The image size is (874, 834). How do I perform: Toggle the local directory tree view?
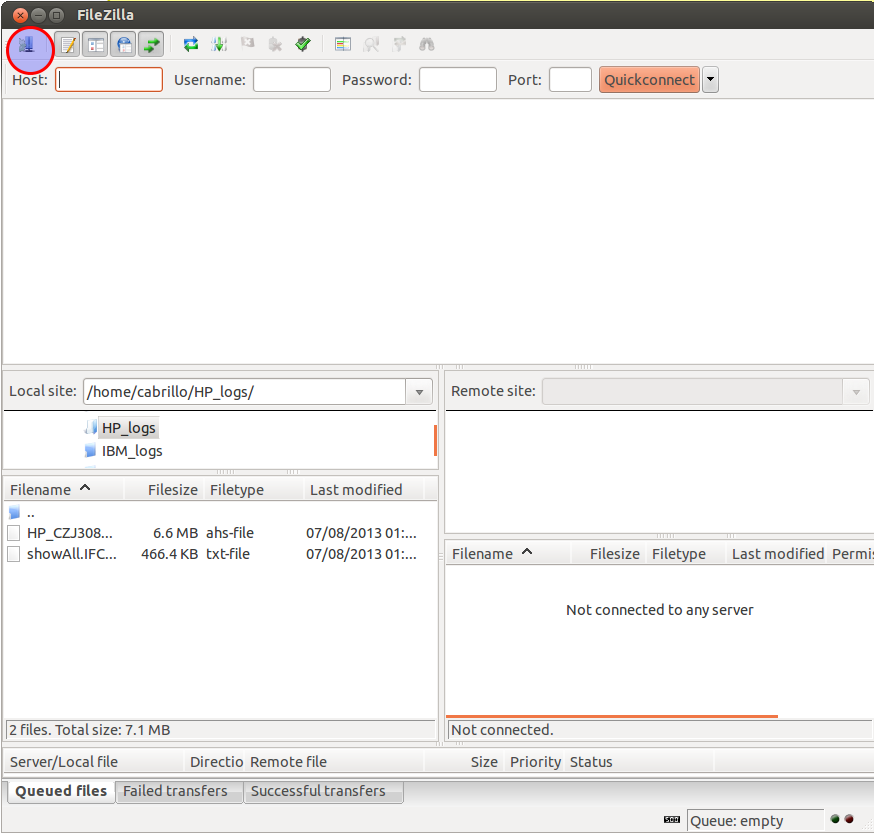(96, 45)
